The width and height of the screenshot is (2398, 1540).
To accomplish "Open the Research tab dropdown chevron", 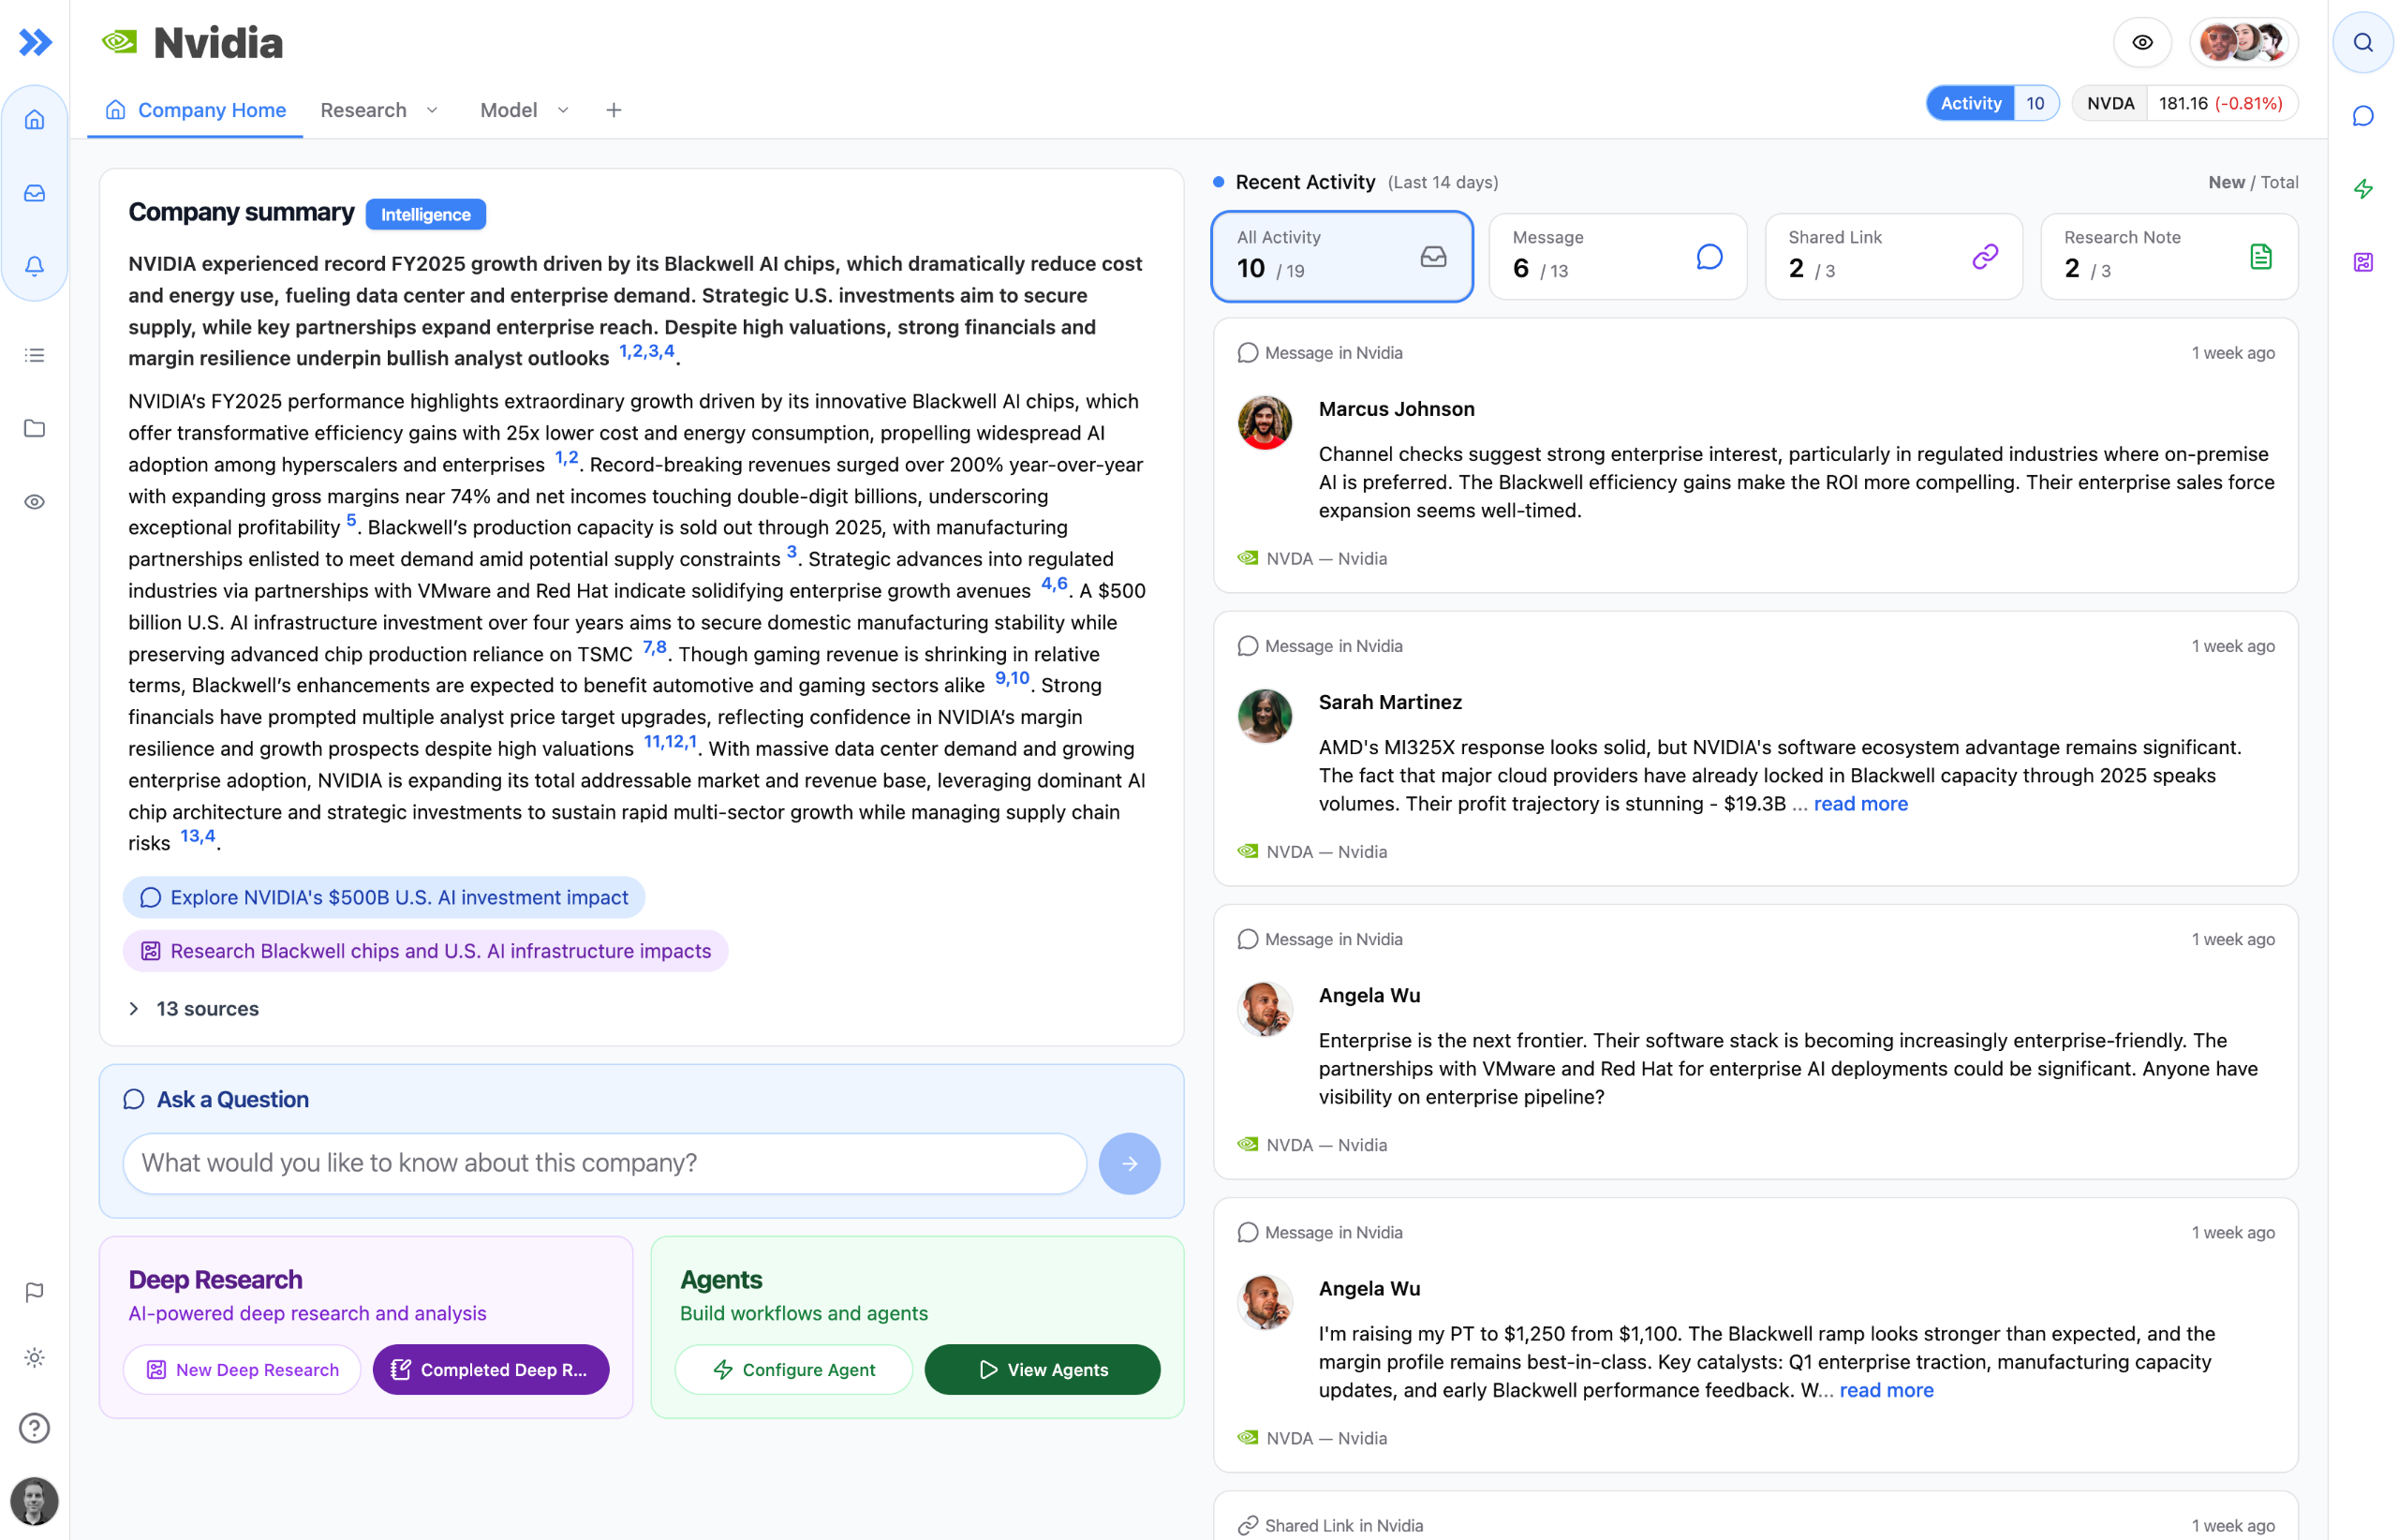I will pyautogui.click(x=432, y=110).
